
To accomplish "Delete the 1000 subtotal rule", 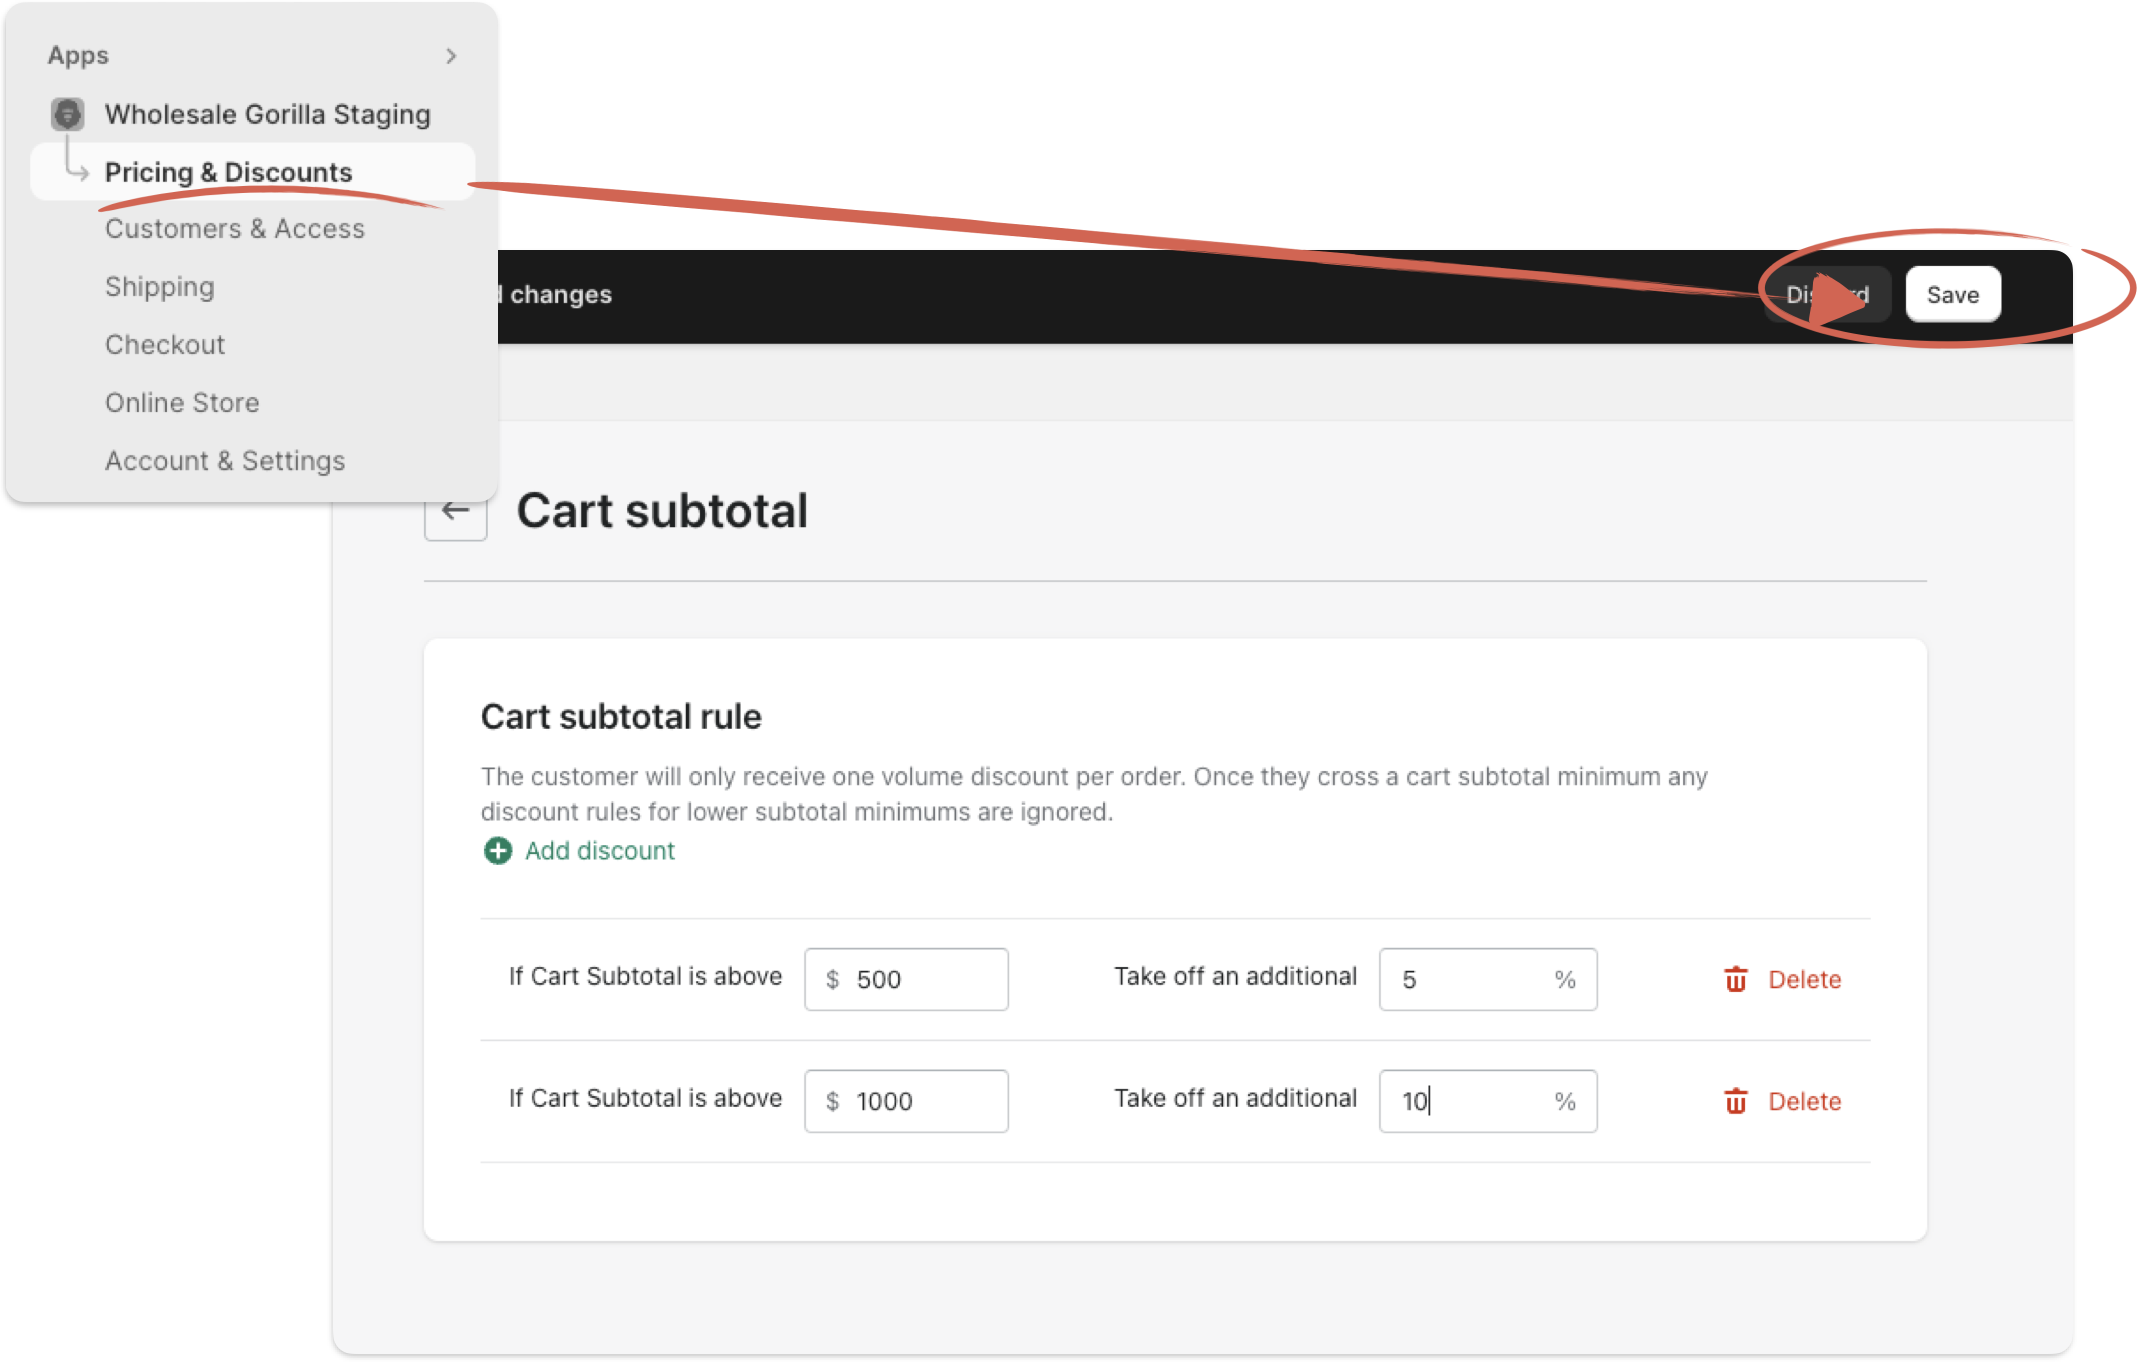I will coord(1783,1101).
